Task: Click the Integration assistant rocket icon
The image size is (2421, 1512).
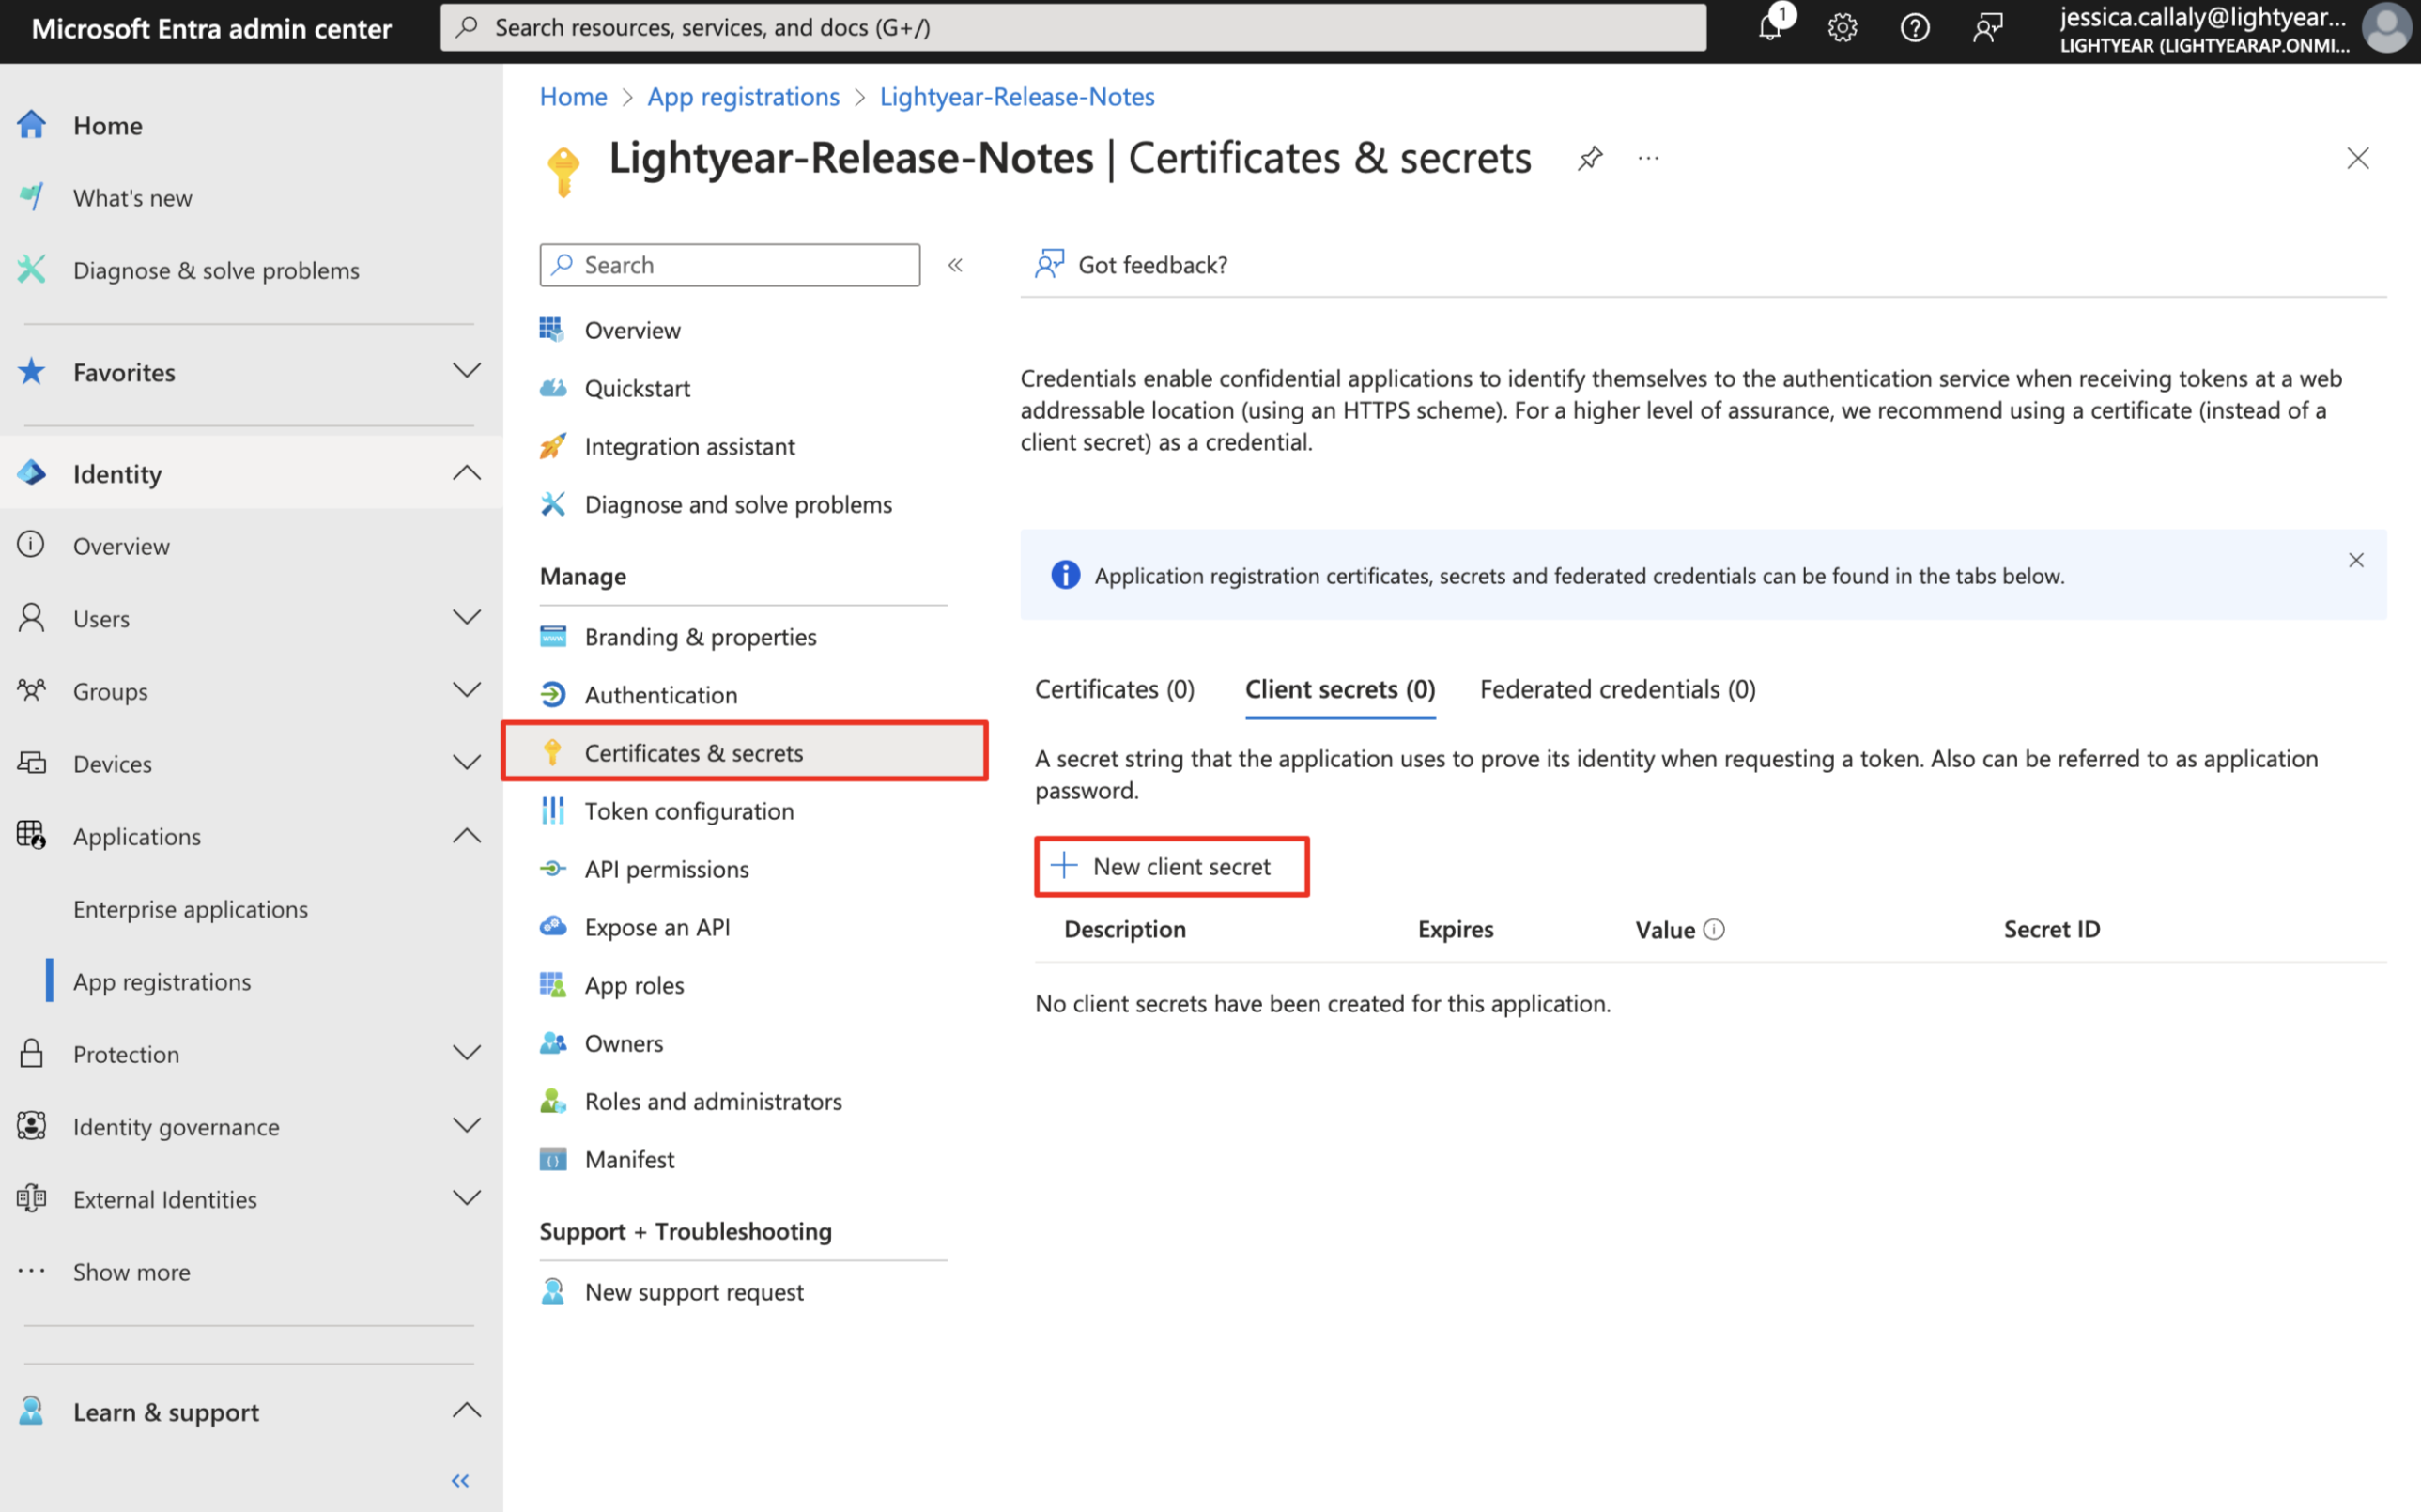Action: tap(552, 445)
